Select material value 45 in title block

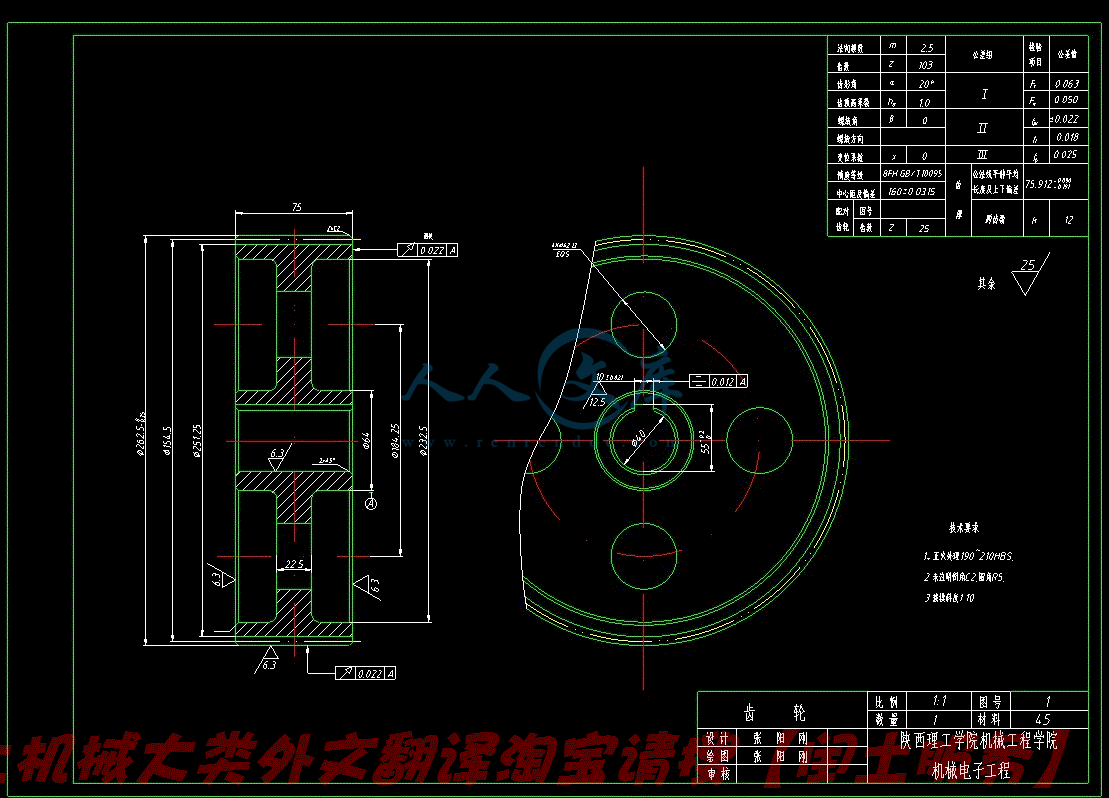(1043, 719)
